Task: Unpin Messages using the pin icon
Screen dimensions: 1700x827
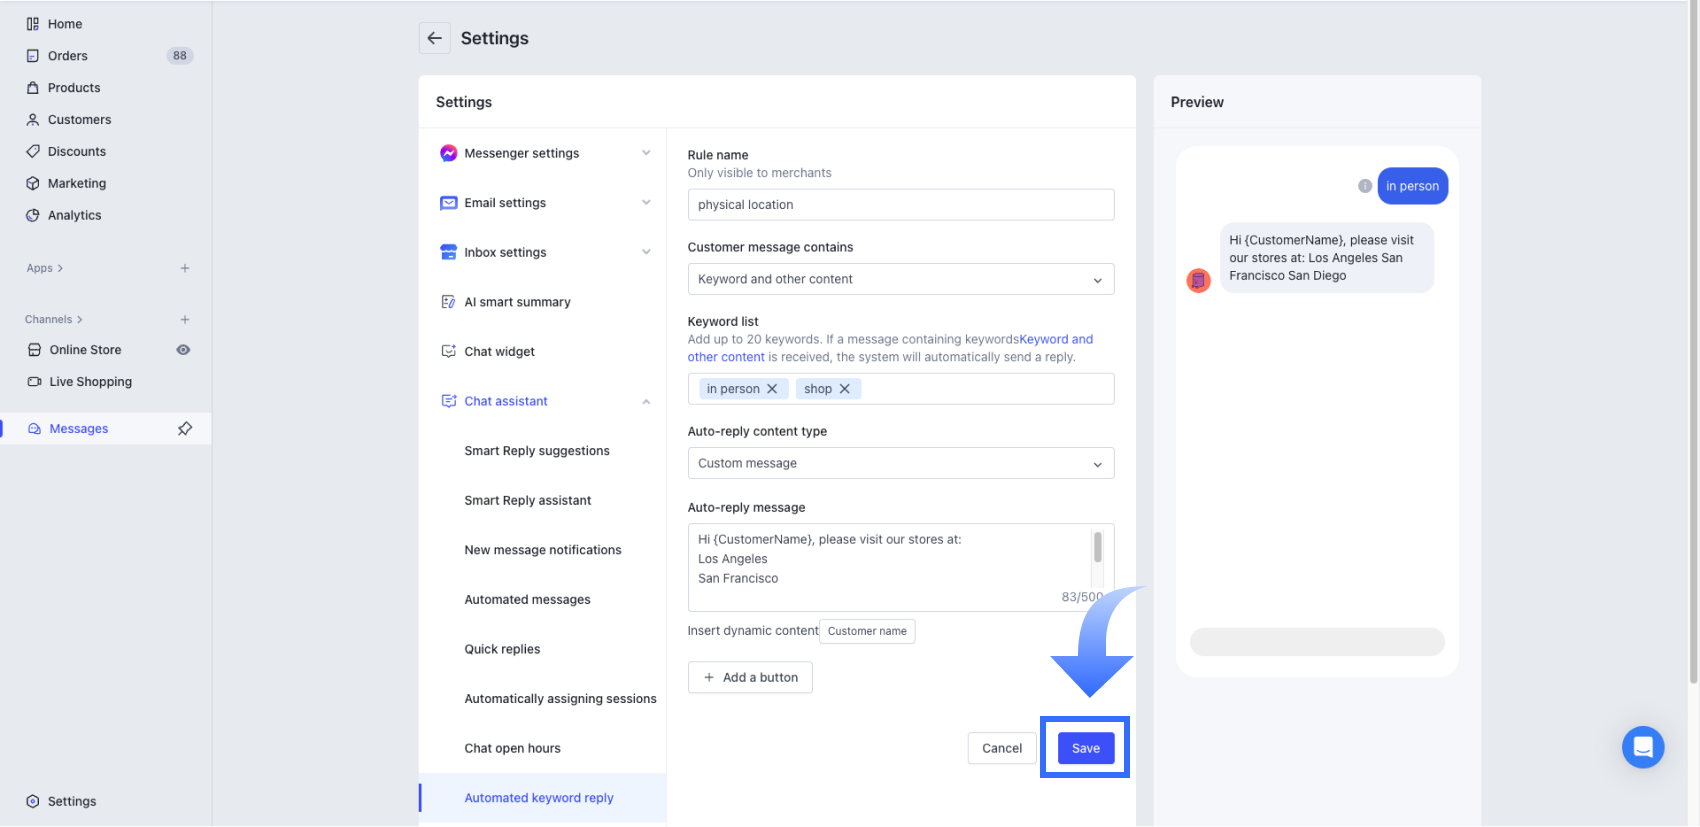Action: (185, 429)
